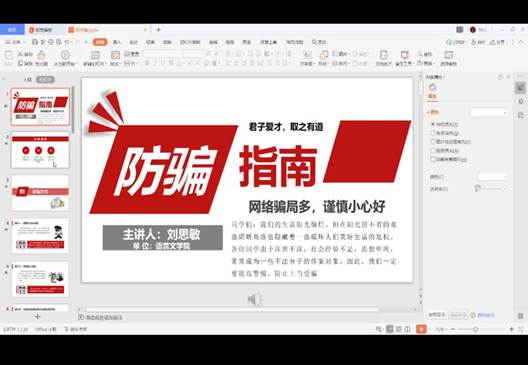Toggle Underline formatting in ribbon
This screenshot has width=528, height=365.
[163, 63]
